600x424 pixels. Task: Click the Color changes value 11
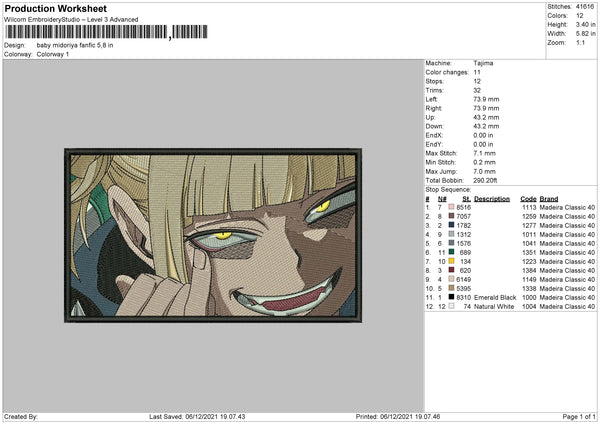(x=477, y=72)
